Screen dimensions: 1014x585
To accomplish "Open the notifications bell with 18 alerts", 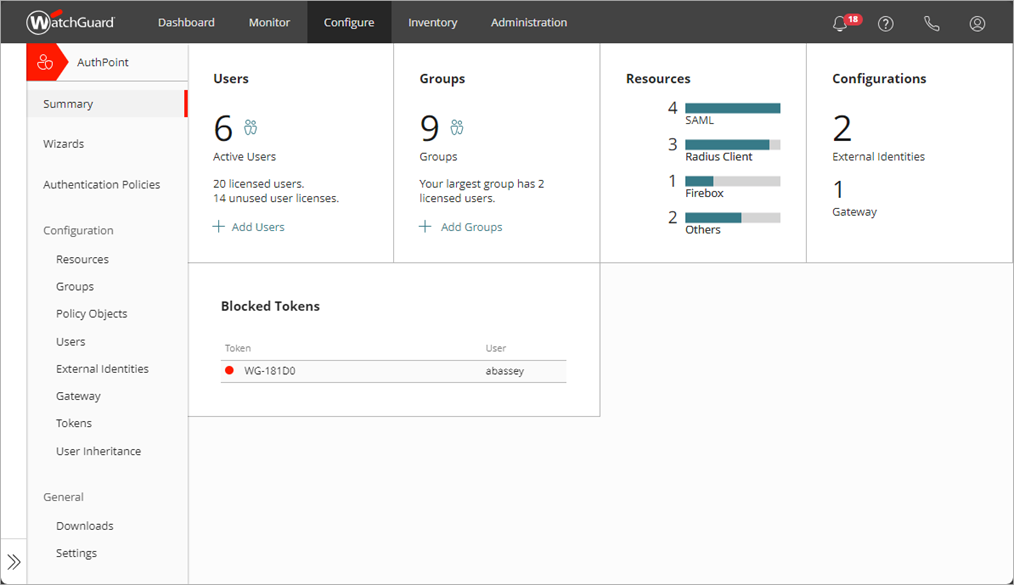I will point(840,23).
